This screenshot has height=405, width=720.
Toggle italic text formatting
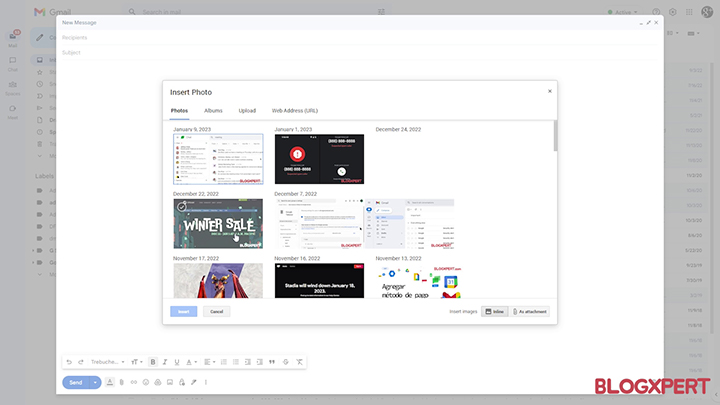(165, 362)
